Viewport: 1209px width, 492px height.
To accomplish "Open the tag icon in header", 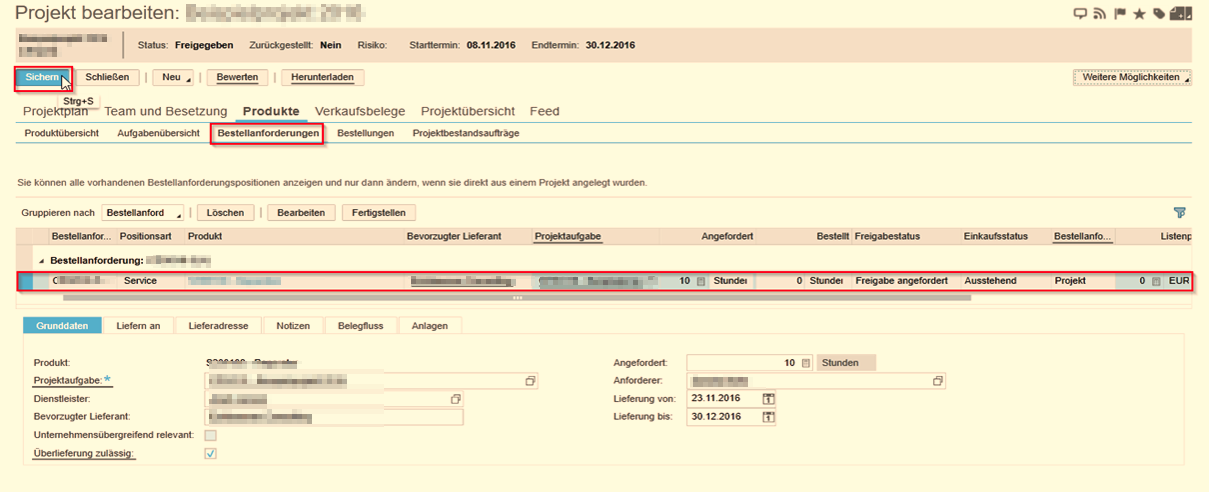I will (1159, 14).
